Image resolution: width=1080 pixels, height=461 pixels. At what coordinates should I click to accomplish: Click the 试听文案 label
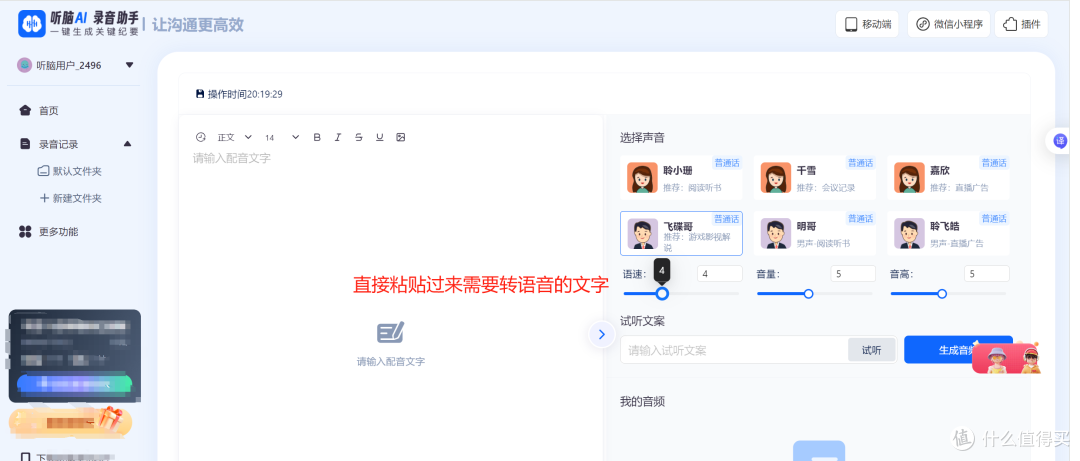point(642,321)
